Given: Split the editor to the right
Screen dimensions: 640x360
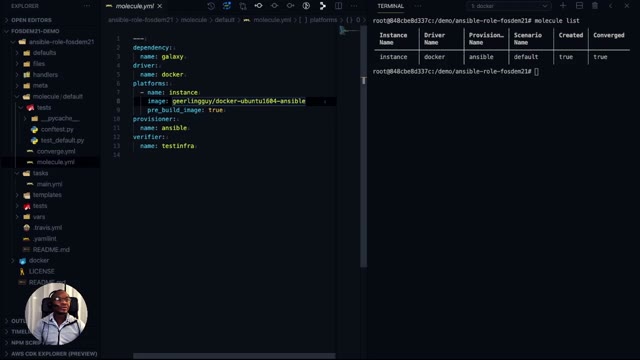Looking at the screenshot, I should point(338,6).
